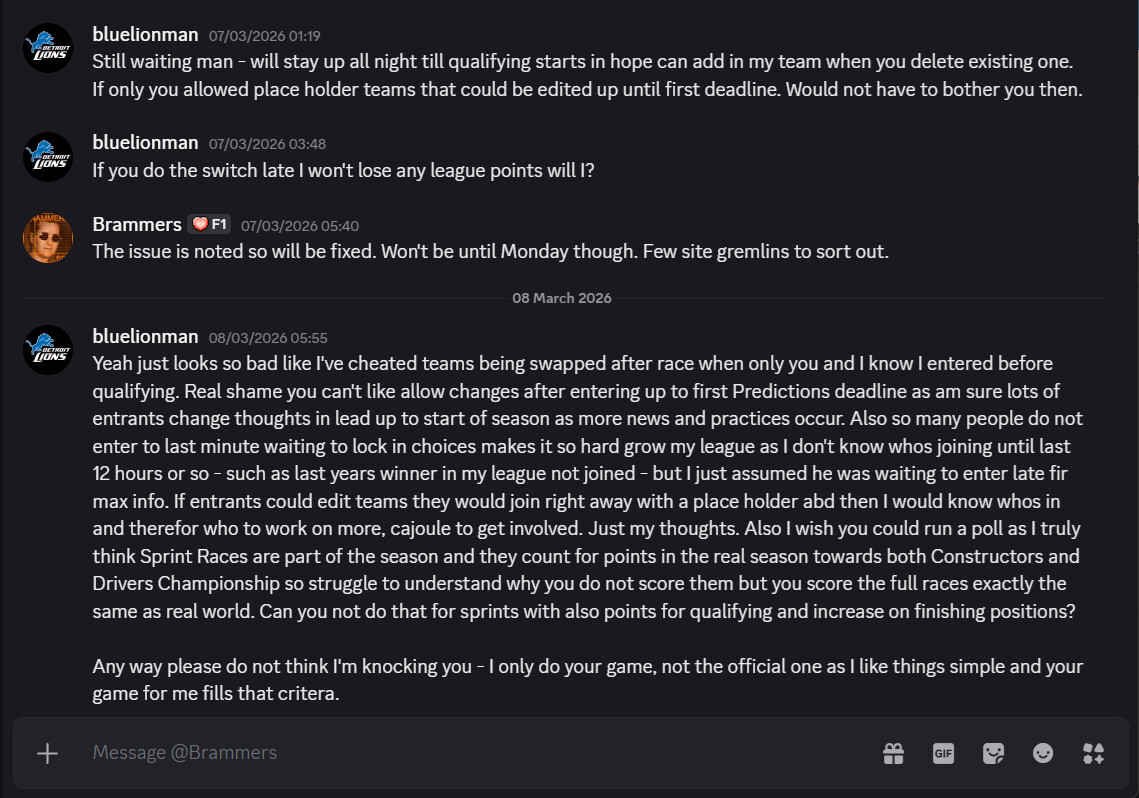Click bluelionman username on the 03:48 message

145,143
